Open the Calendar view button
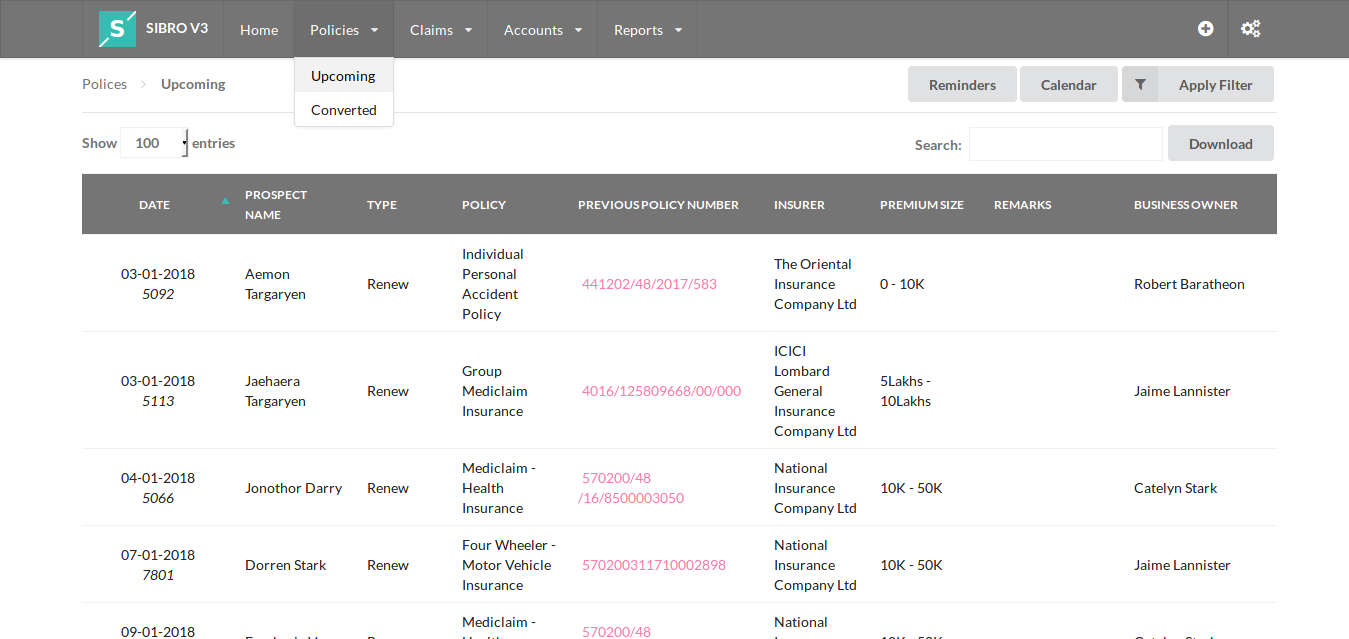This screenshot has width=1349, height=639. click(x=1068, y=85)
